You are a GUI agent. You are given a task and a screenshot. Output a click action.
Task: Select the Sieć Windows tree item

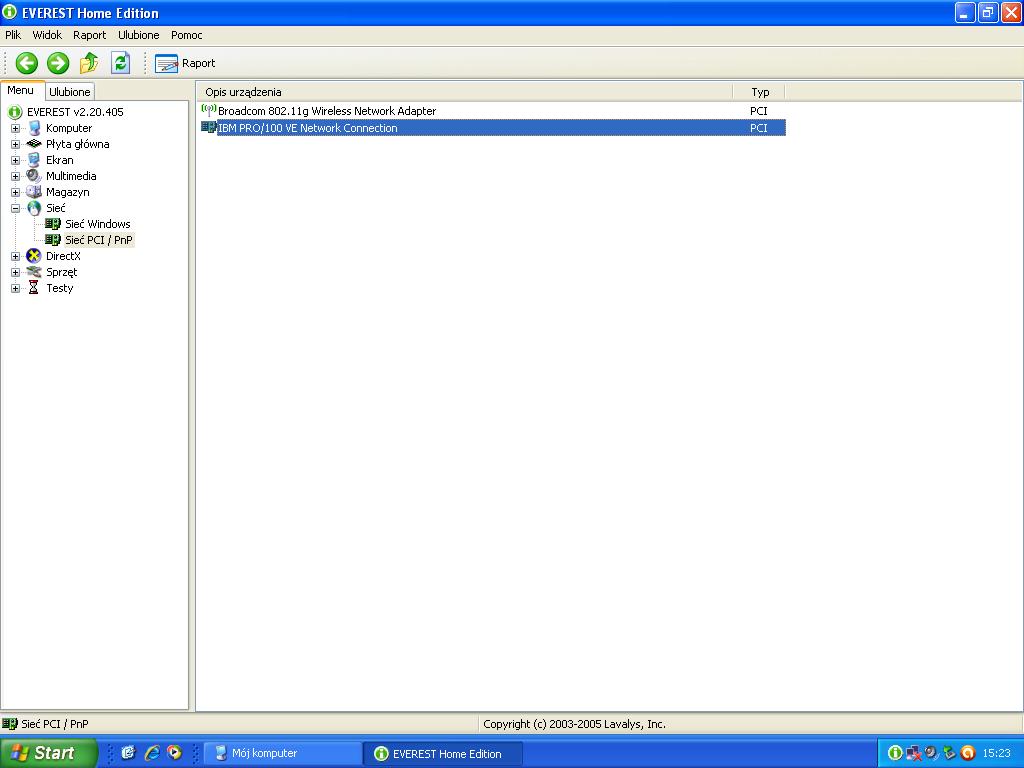click(x=98, y=225)
